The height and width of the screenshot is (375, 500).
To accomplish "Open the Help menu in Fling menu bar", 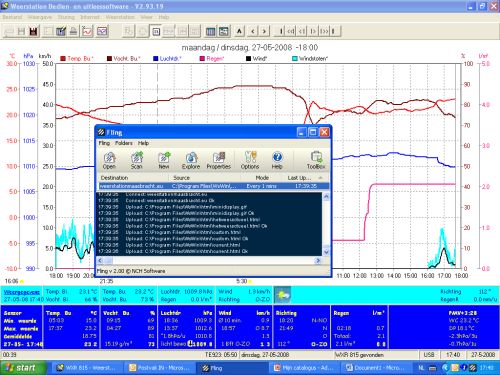I will click(143, 143).
